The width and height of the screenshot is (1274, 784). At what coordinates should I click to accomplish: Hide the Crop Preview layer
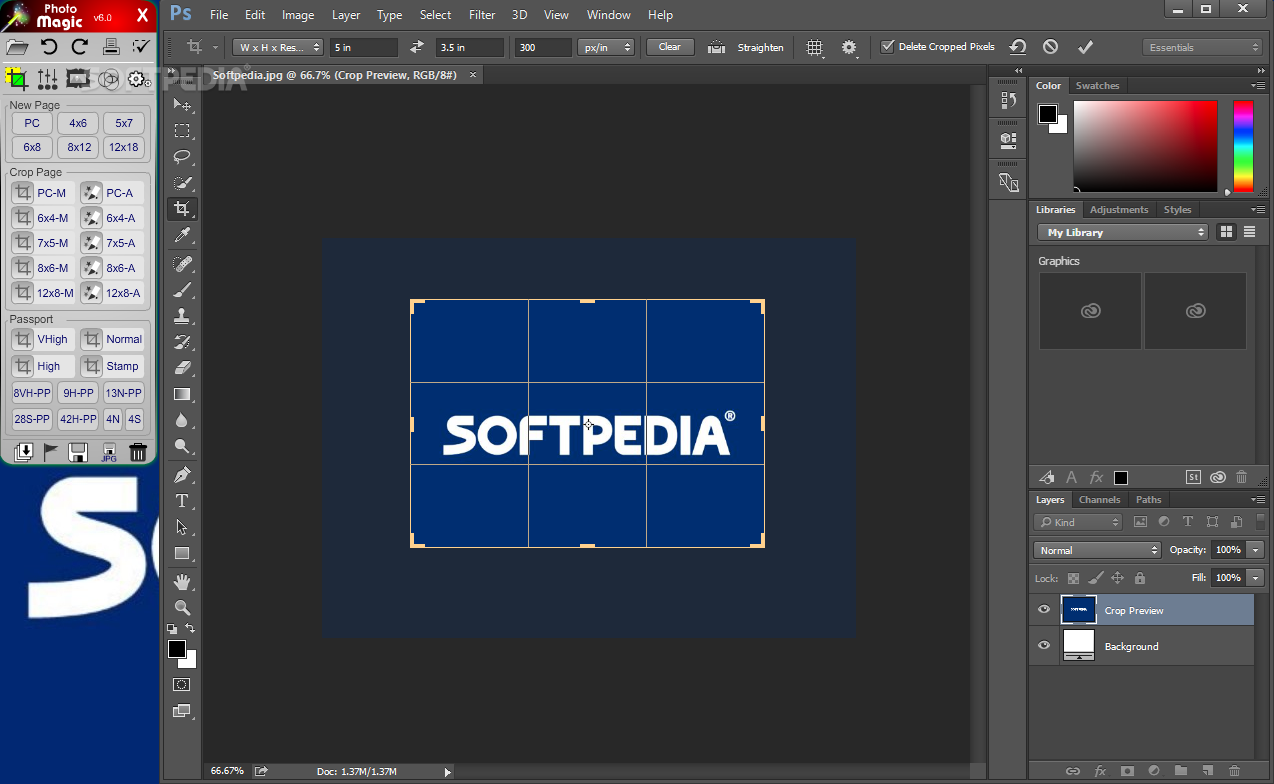tap(1044, 610)
